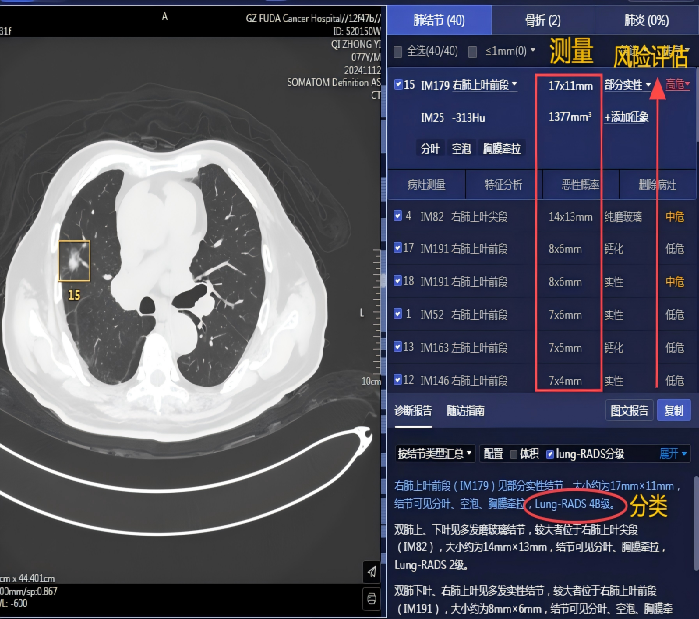Click the 胸膜牵拉 feature tag

pyautogui.click(x=501, y=149)
